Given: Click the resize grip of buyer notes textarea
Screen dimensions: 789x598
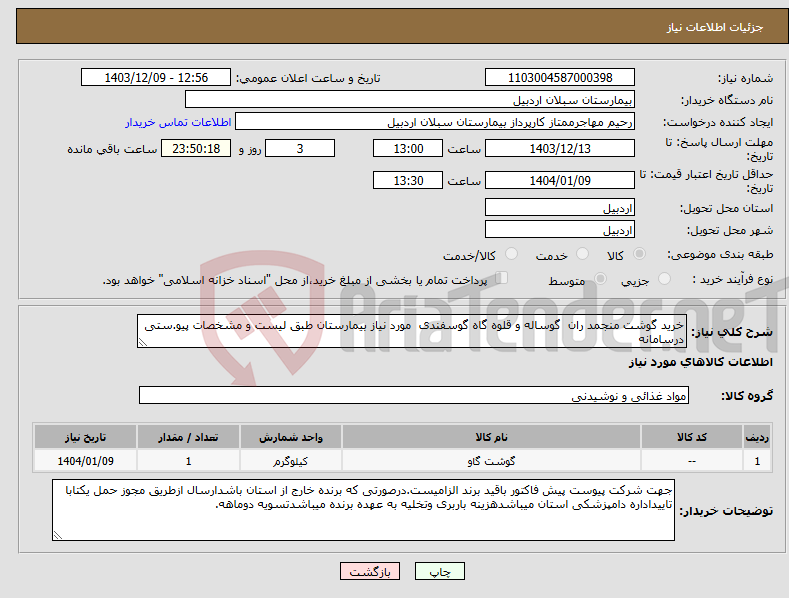Looking at the screenshot, I should coord(58,535).
